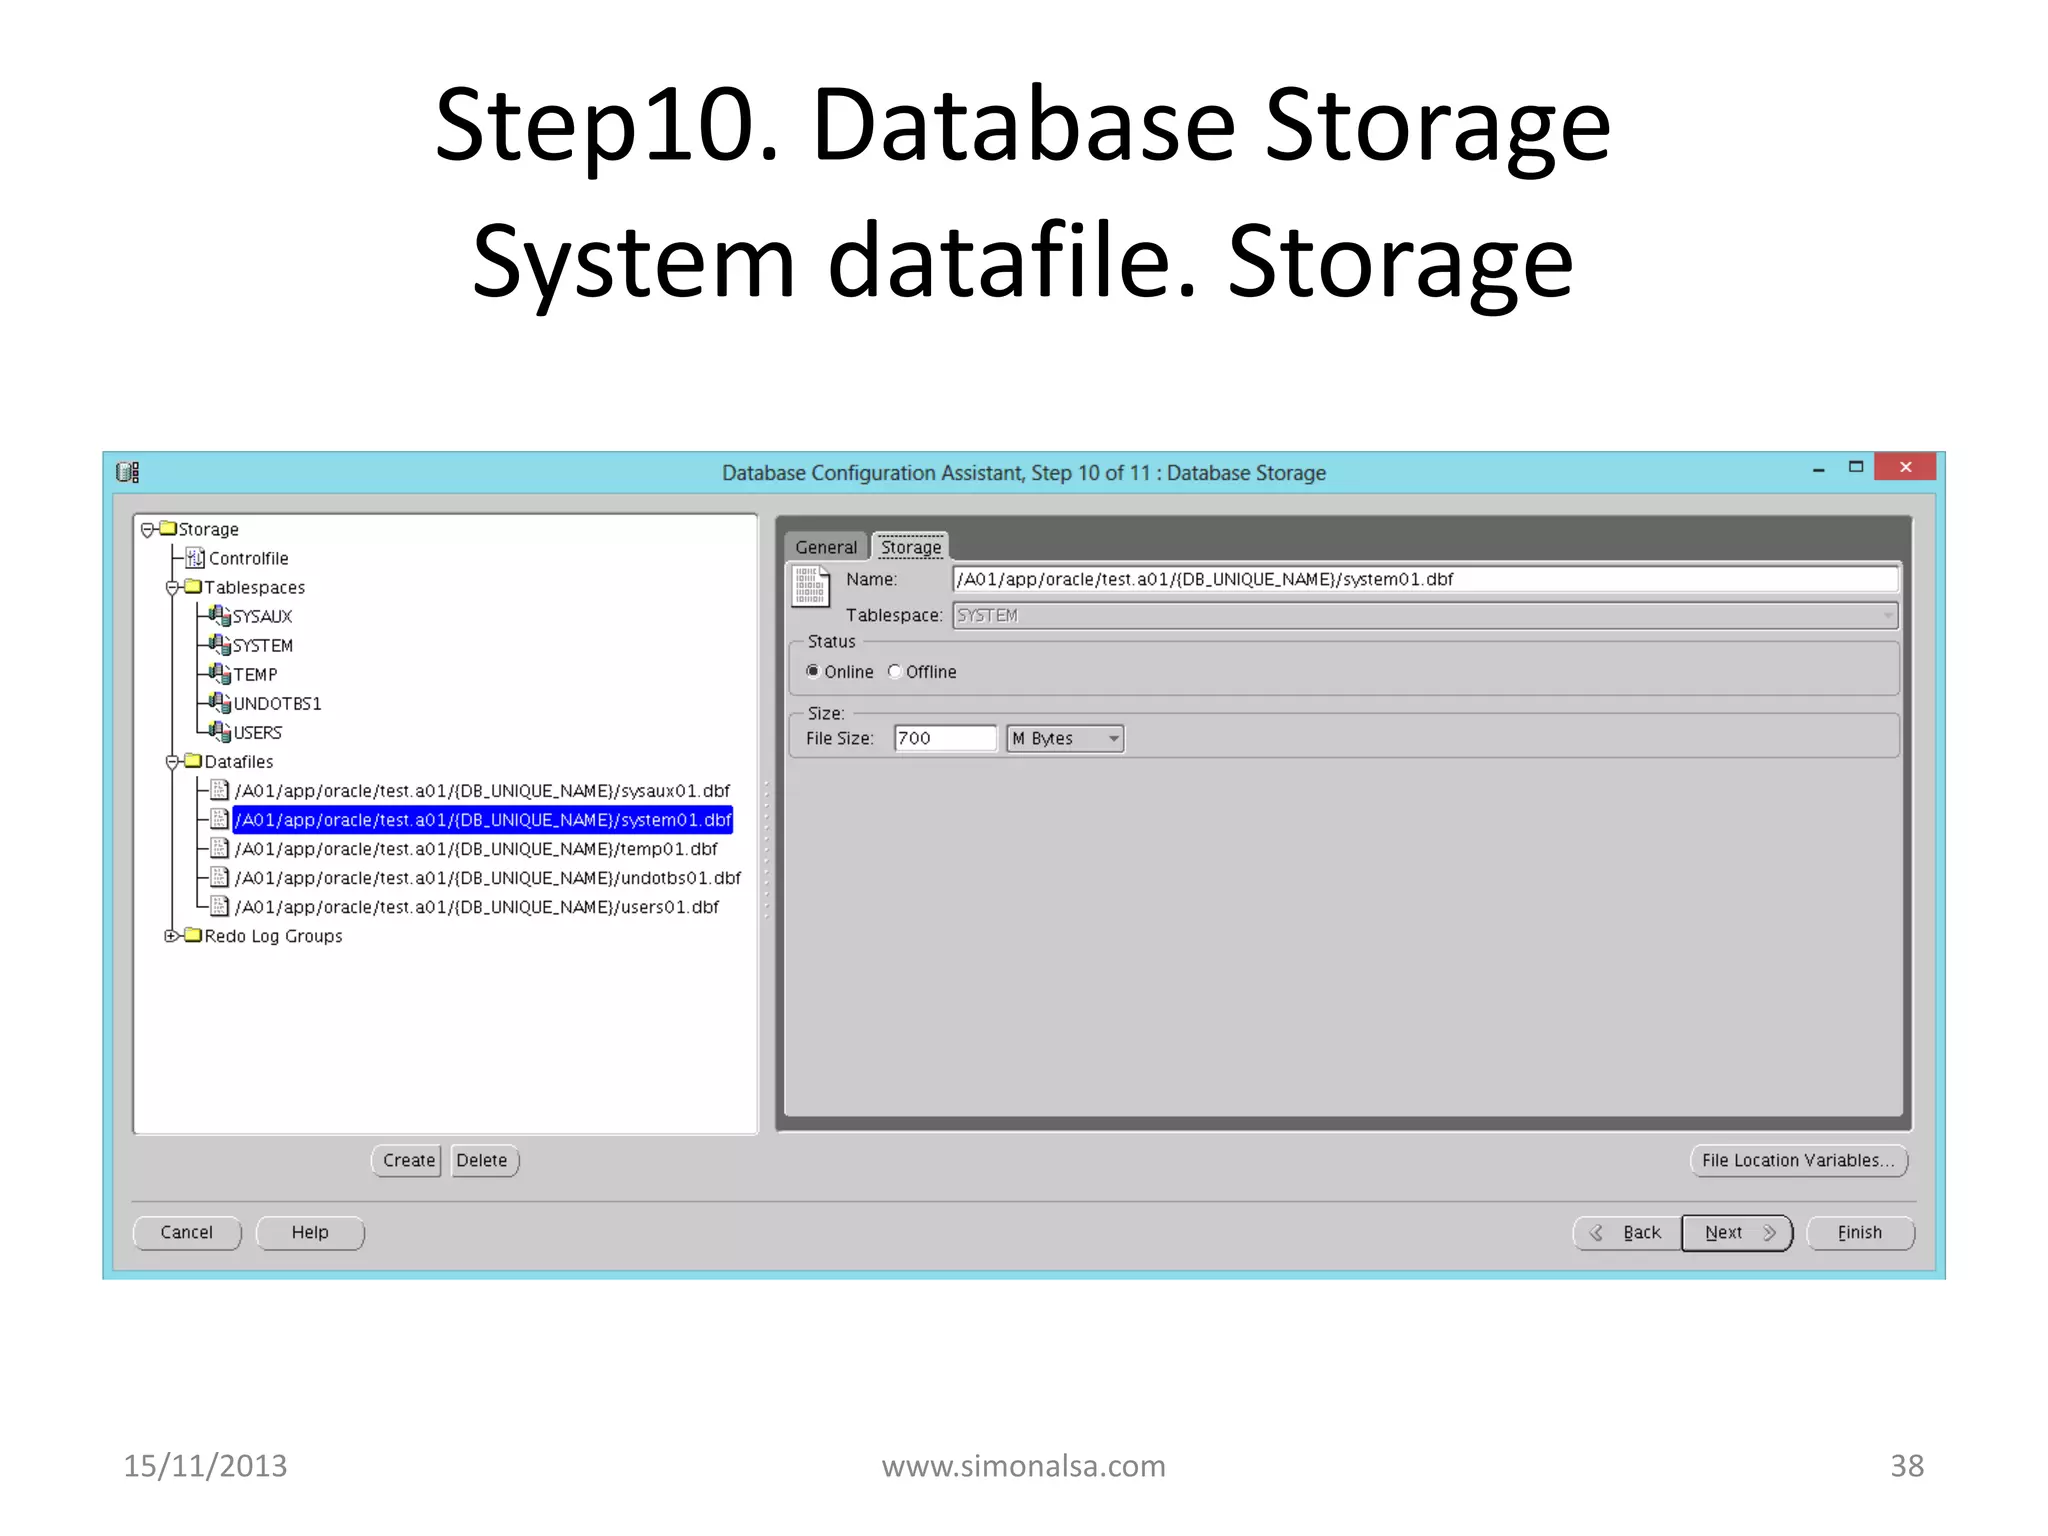The width and height of the screenshot is (2048, 1536).
Task: Click the system01.dbf datafile icon
Action: (220, 819)
